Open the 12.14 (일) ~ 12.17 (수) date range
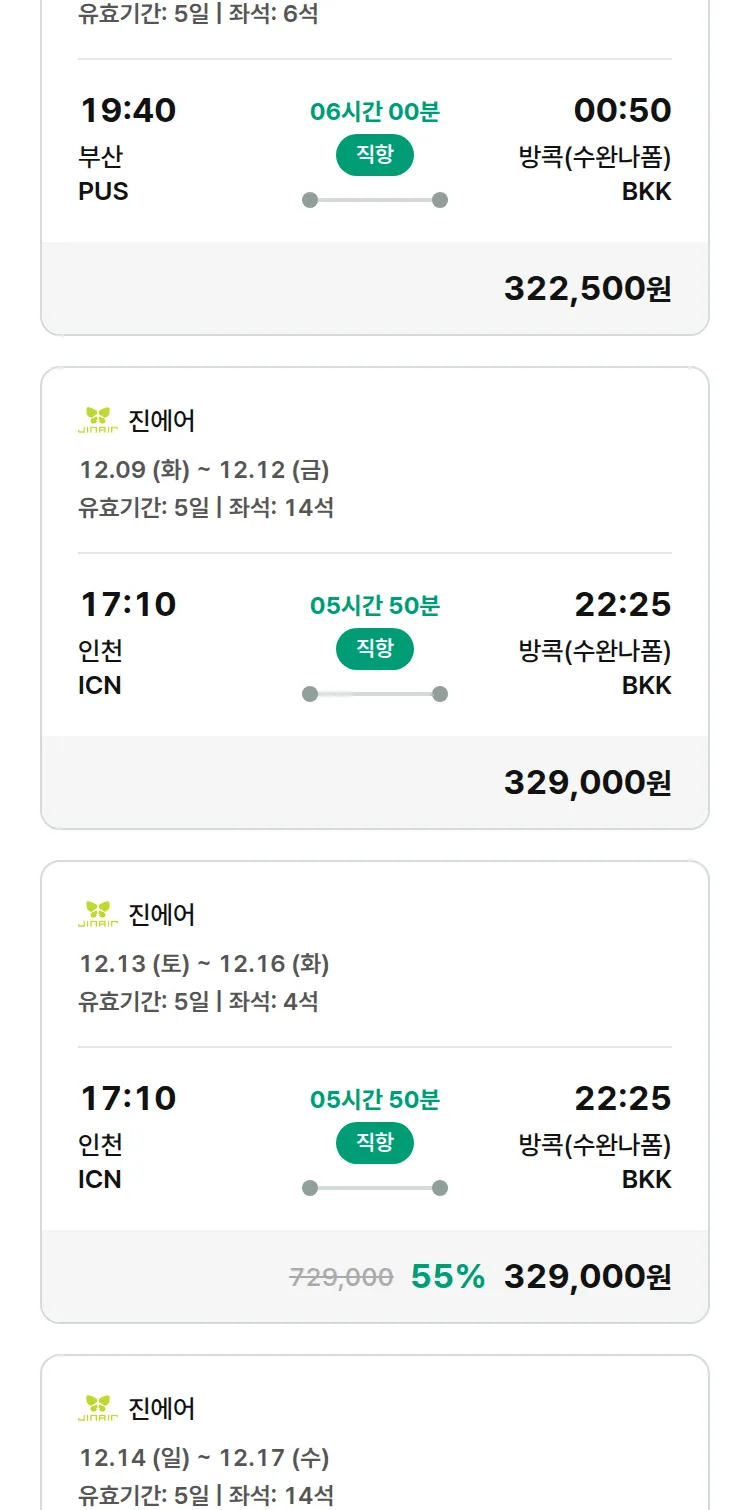The width and height of the screenshot is (750, 1510). pos(204,1458)
